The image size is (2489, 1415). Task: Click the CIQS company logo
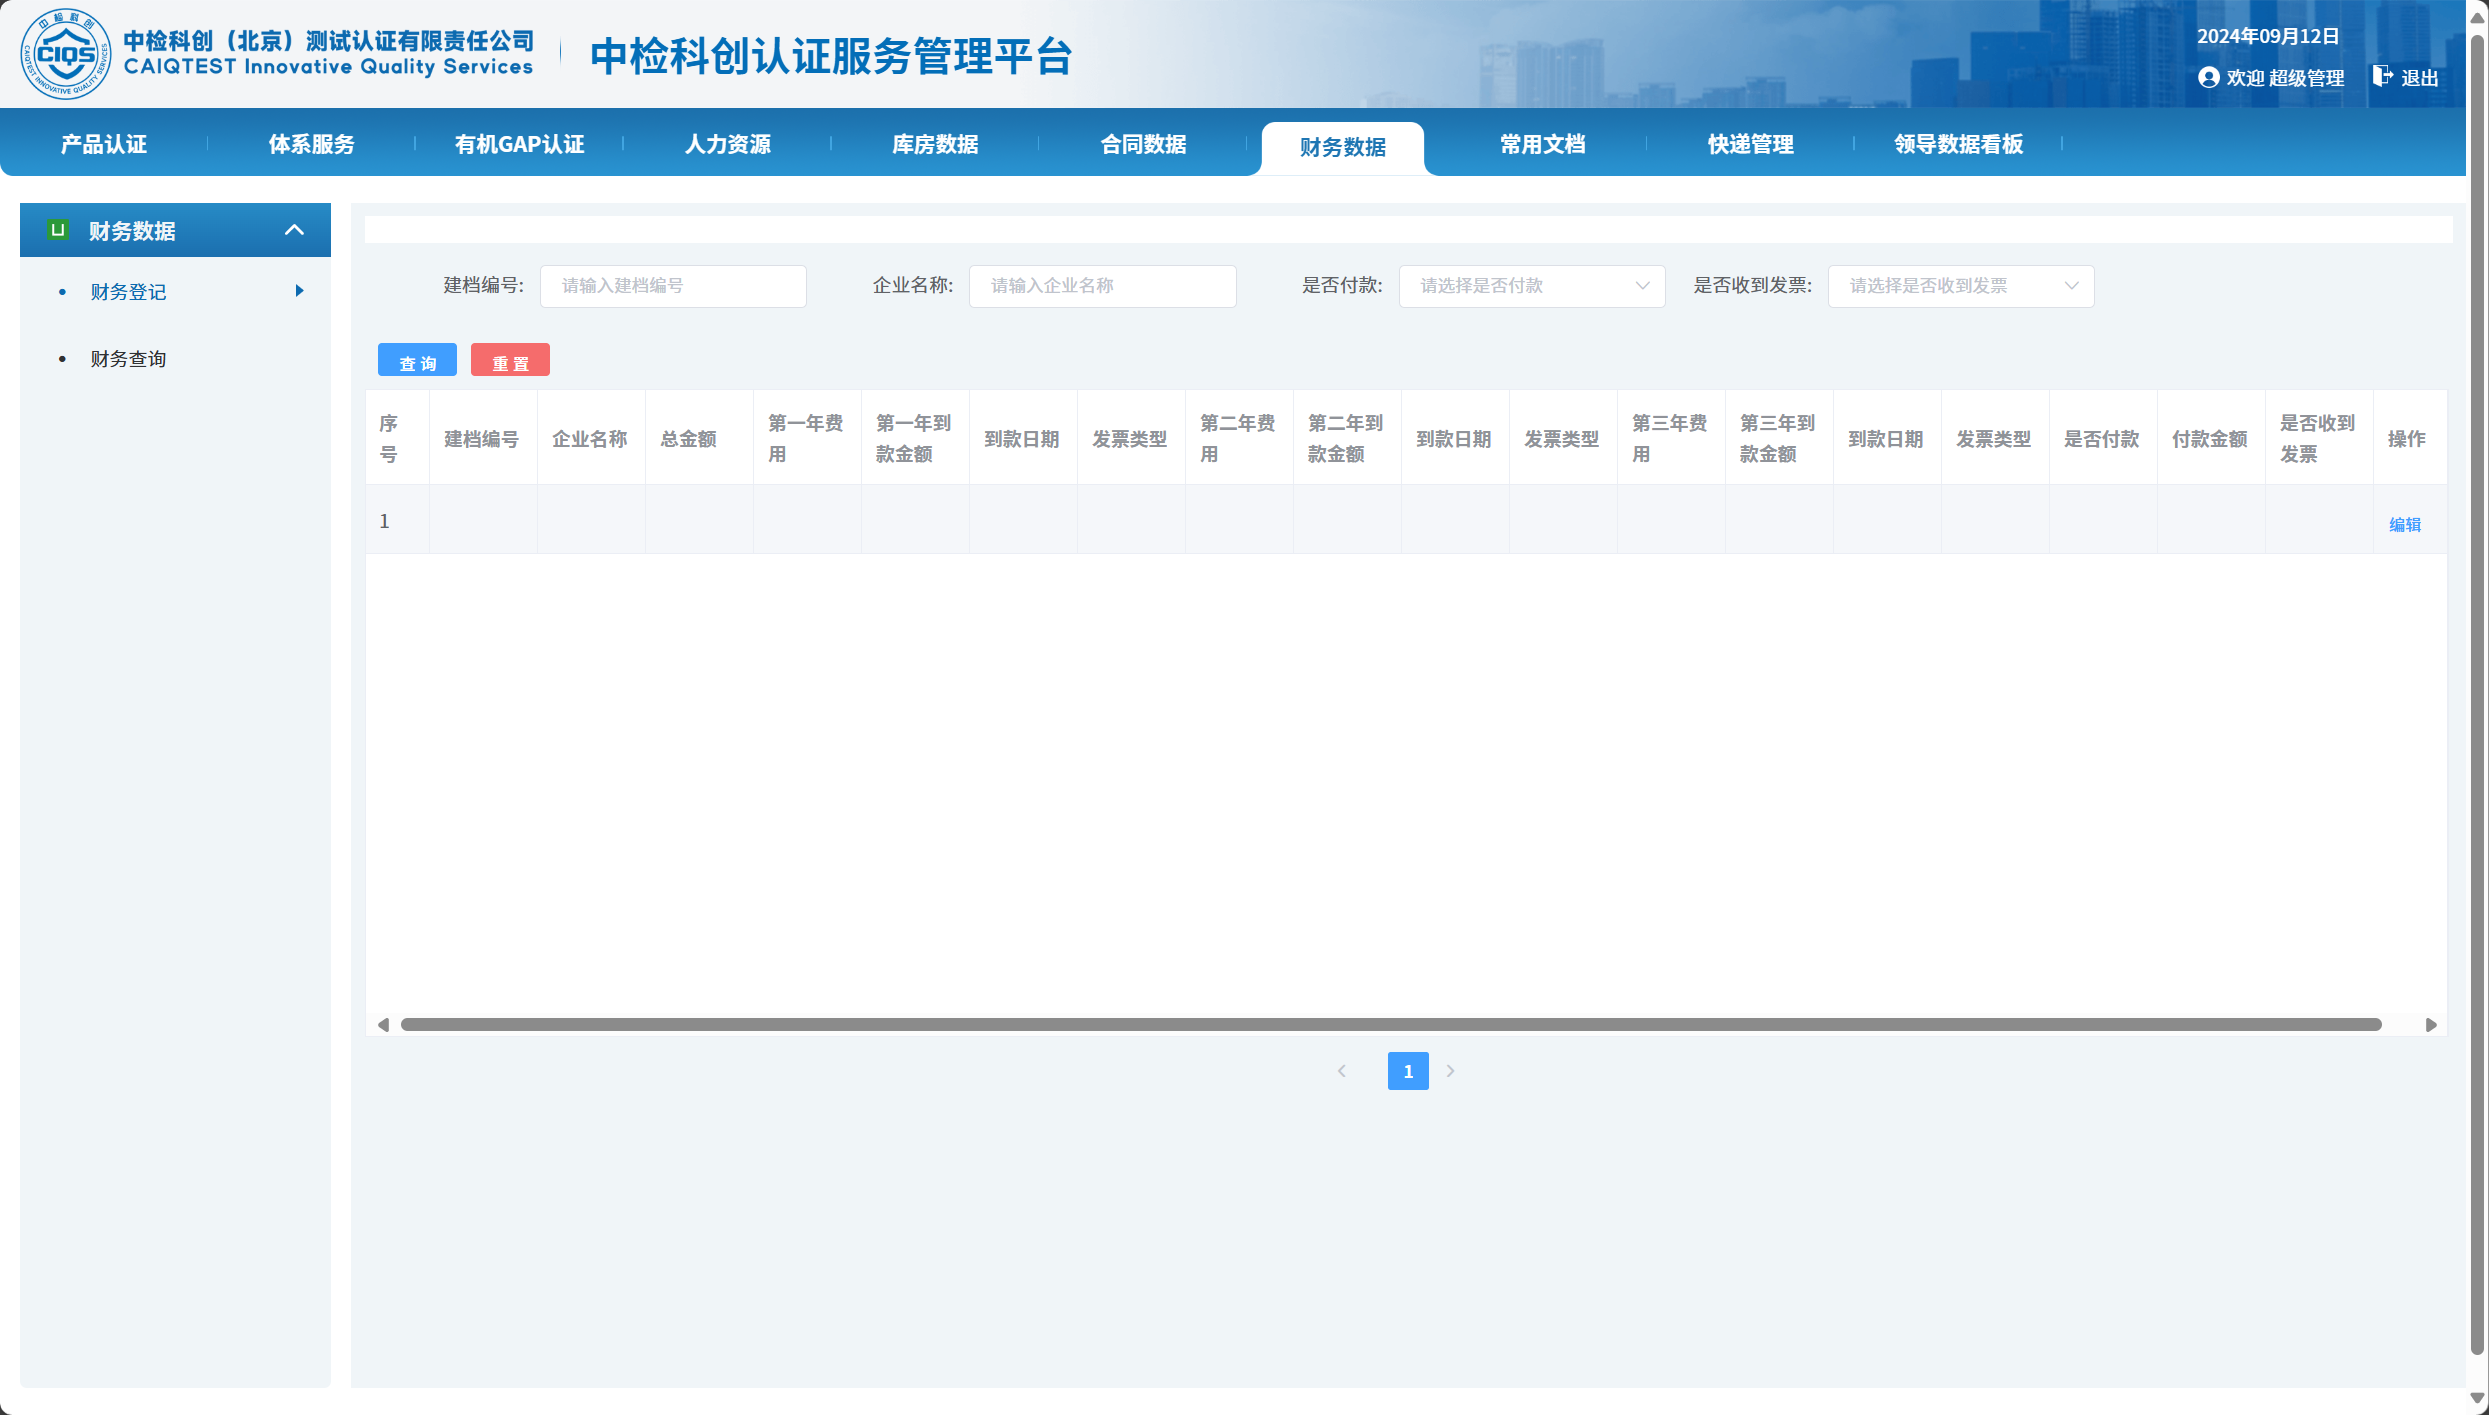(66, 54)
